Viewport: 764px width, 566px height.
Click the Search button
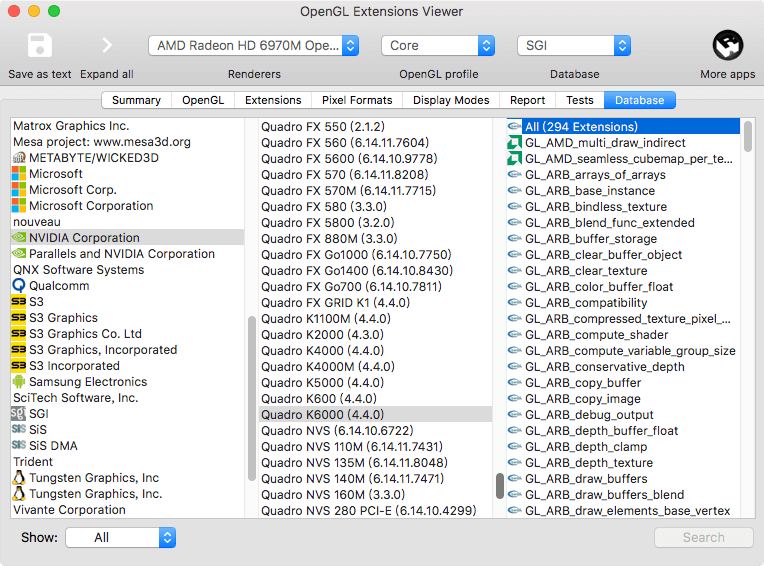pyautogui.click(x=704, y=537)
